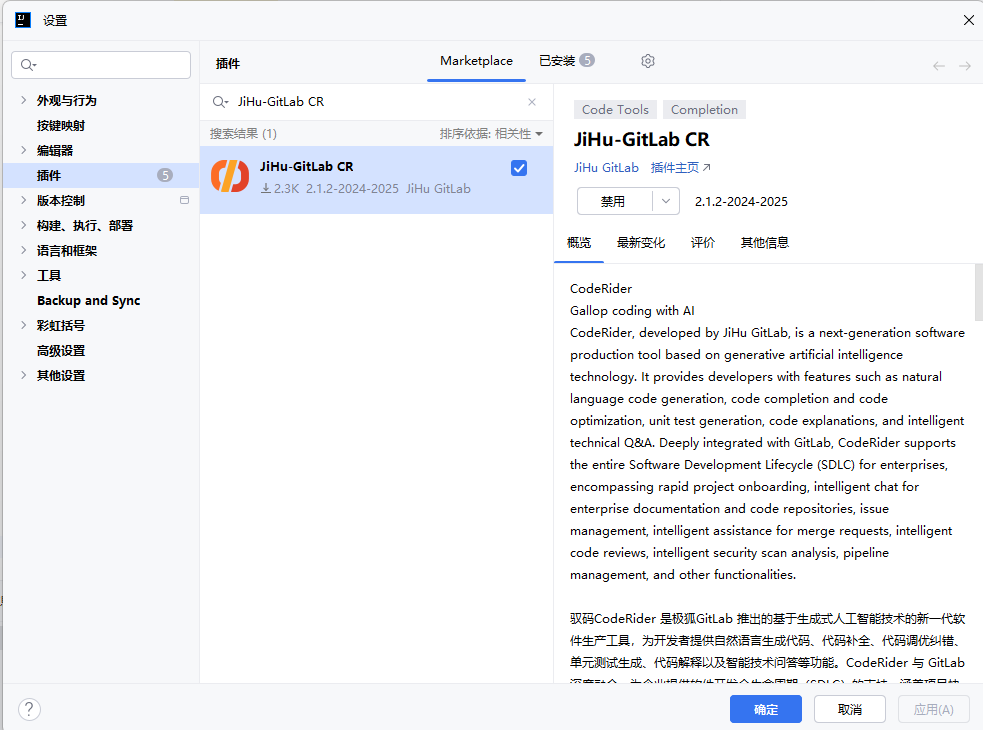
Task: Click the 2.3K downloads count
Action: click(x=280, y=188)
